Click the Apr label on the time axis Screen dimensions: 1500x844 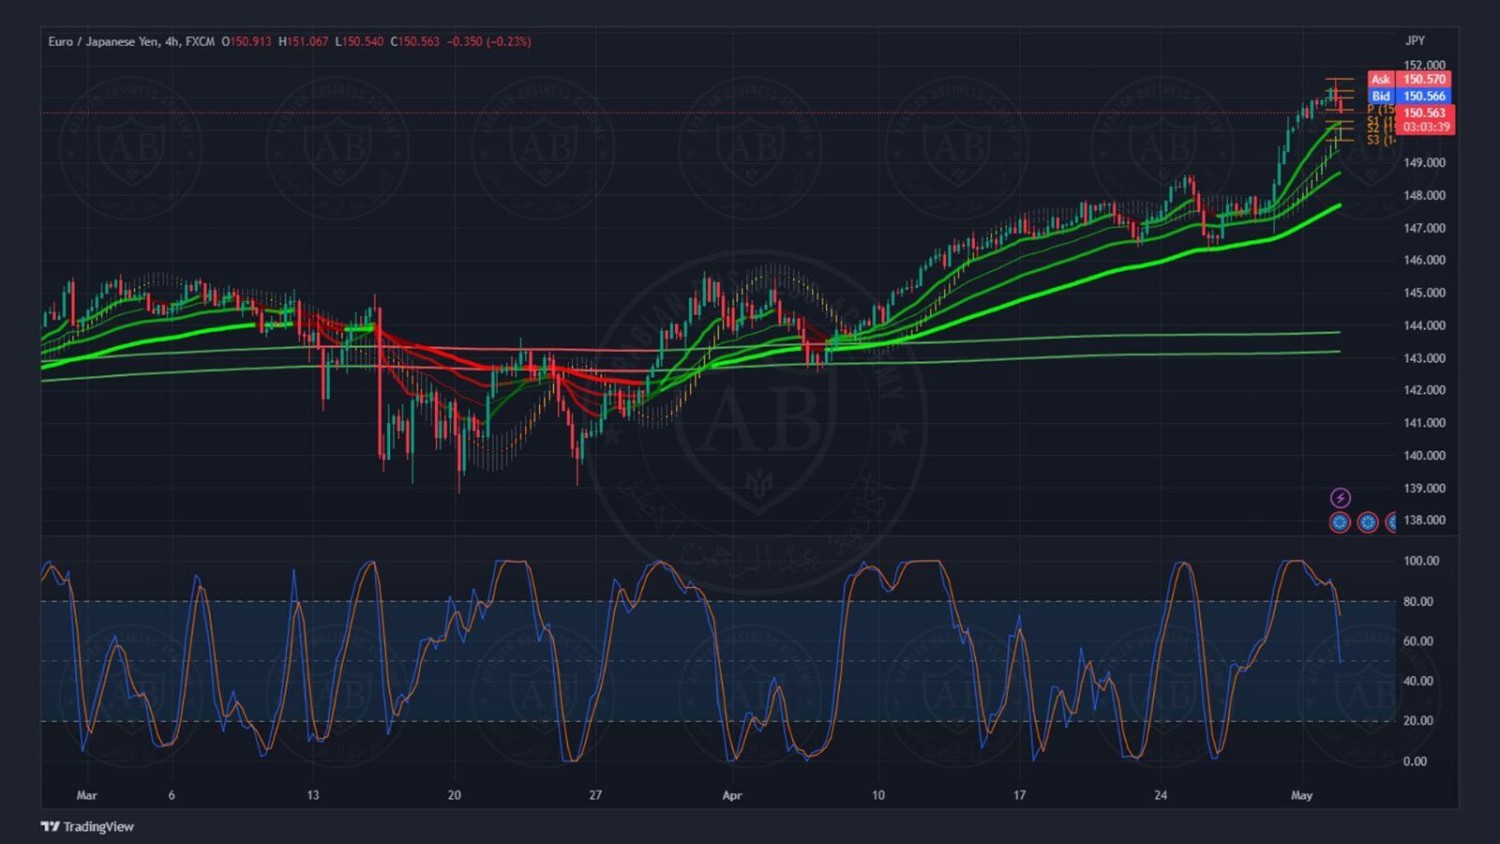pyautogui.click(x=732, y=795)
